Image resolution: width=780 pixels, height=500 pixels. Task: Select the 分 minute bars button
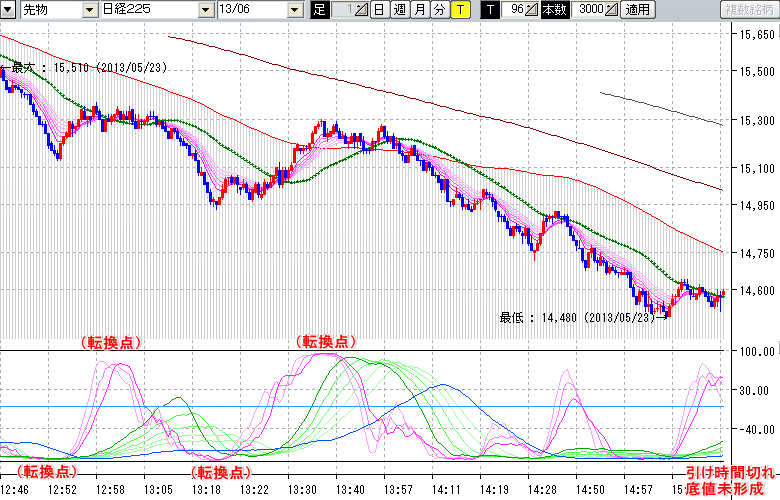click(439, 10)
